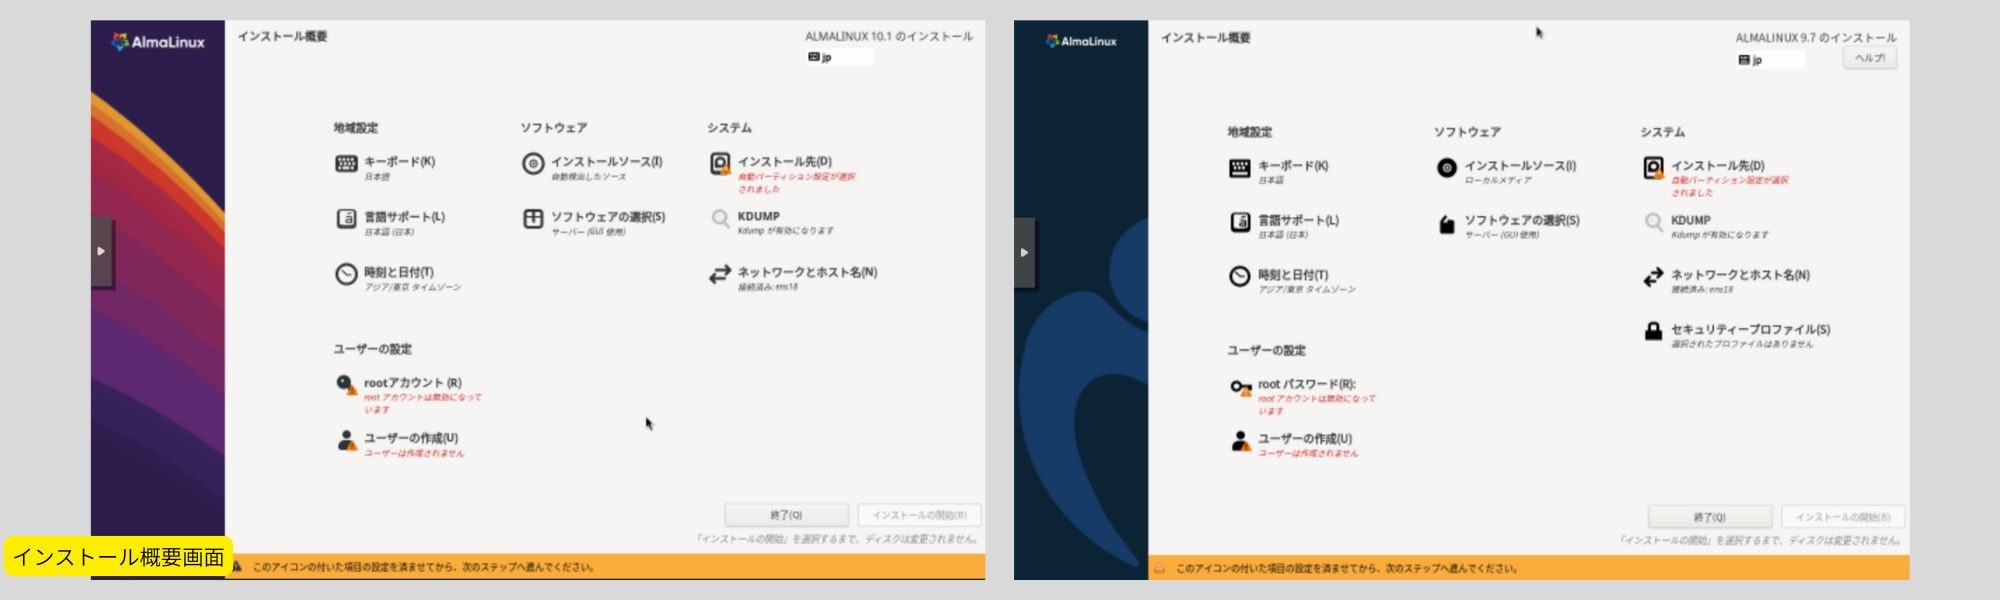Open ソフトウェアの選択(S) in the AlmaLinux 10.1 installer

point(594,222)
